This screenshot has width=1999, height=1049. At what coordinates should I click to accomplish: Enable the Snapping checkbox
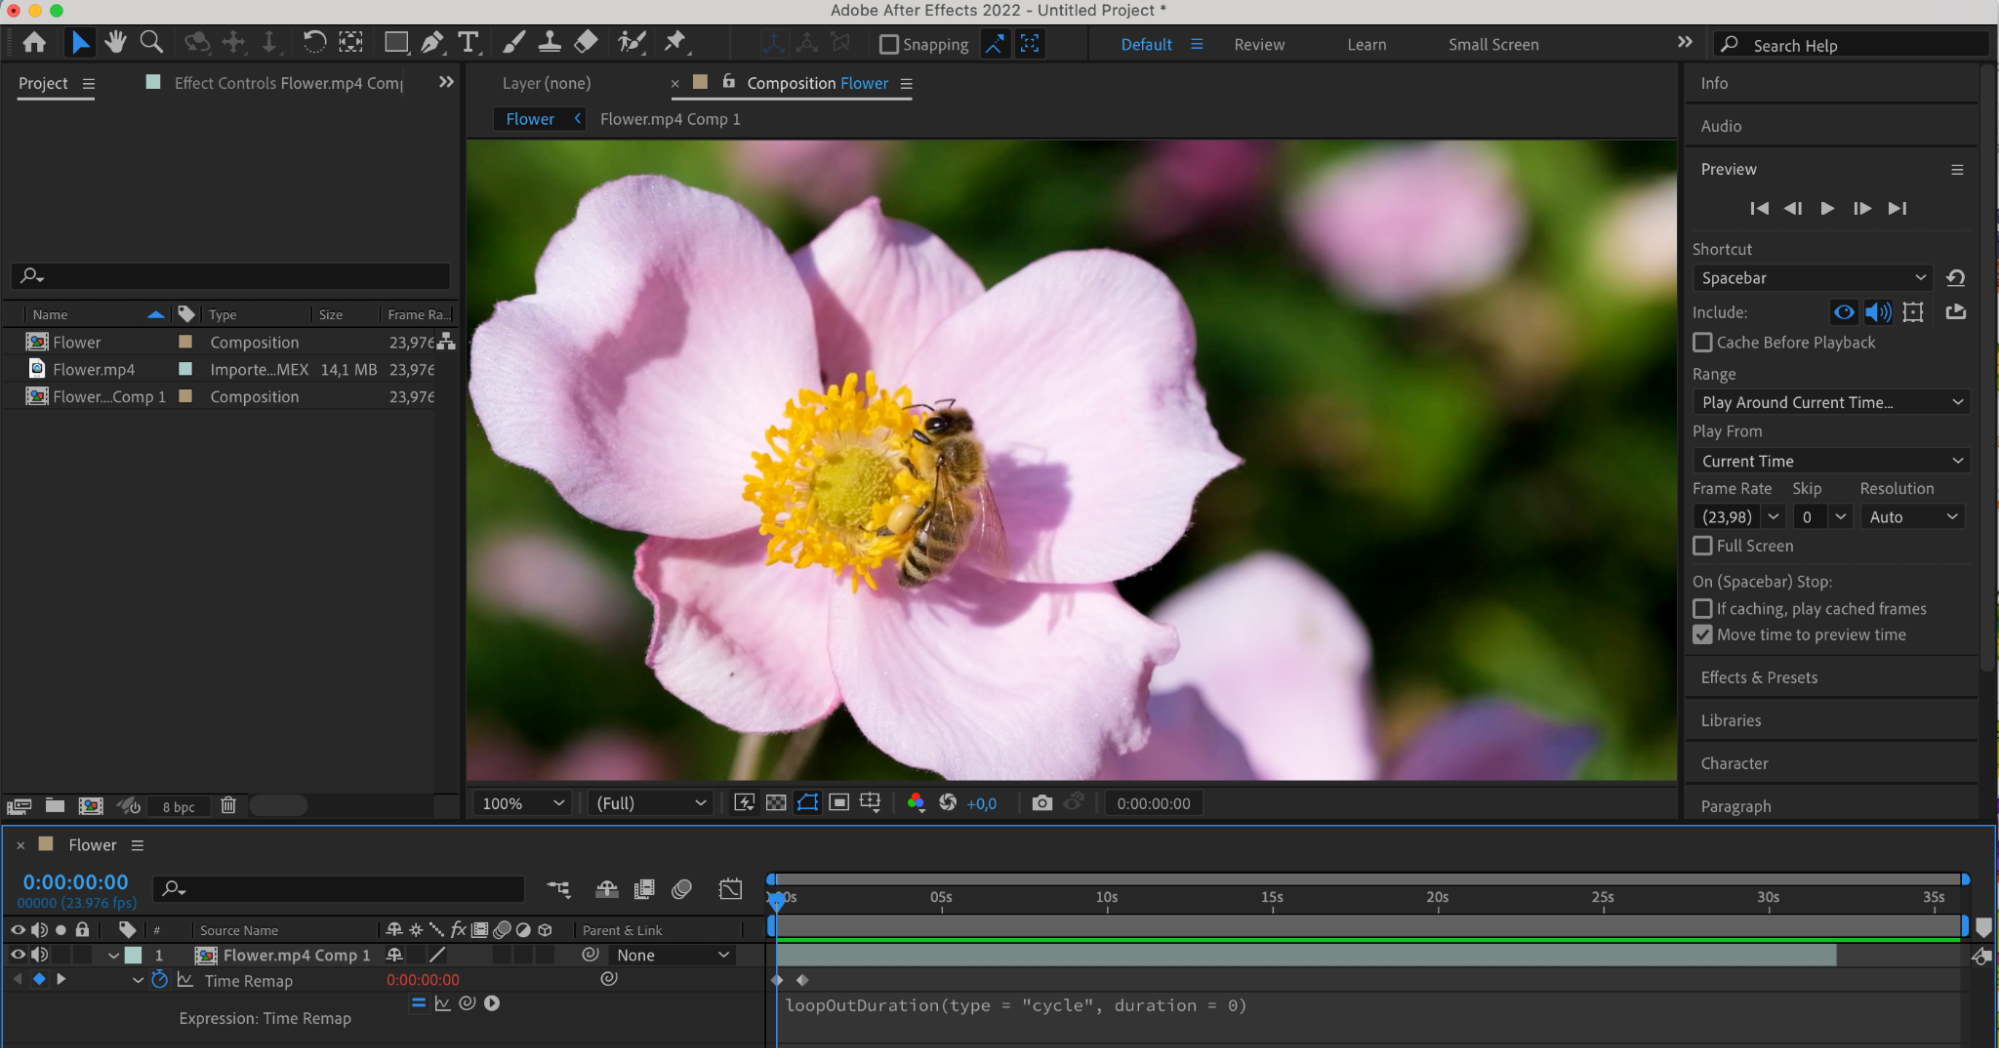888,44
